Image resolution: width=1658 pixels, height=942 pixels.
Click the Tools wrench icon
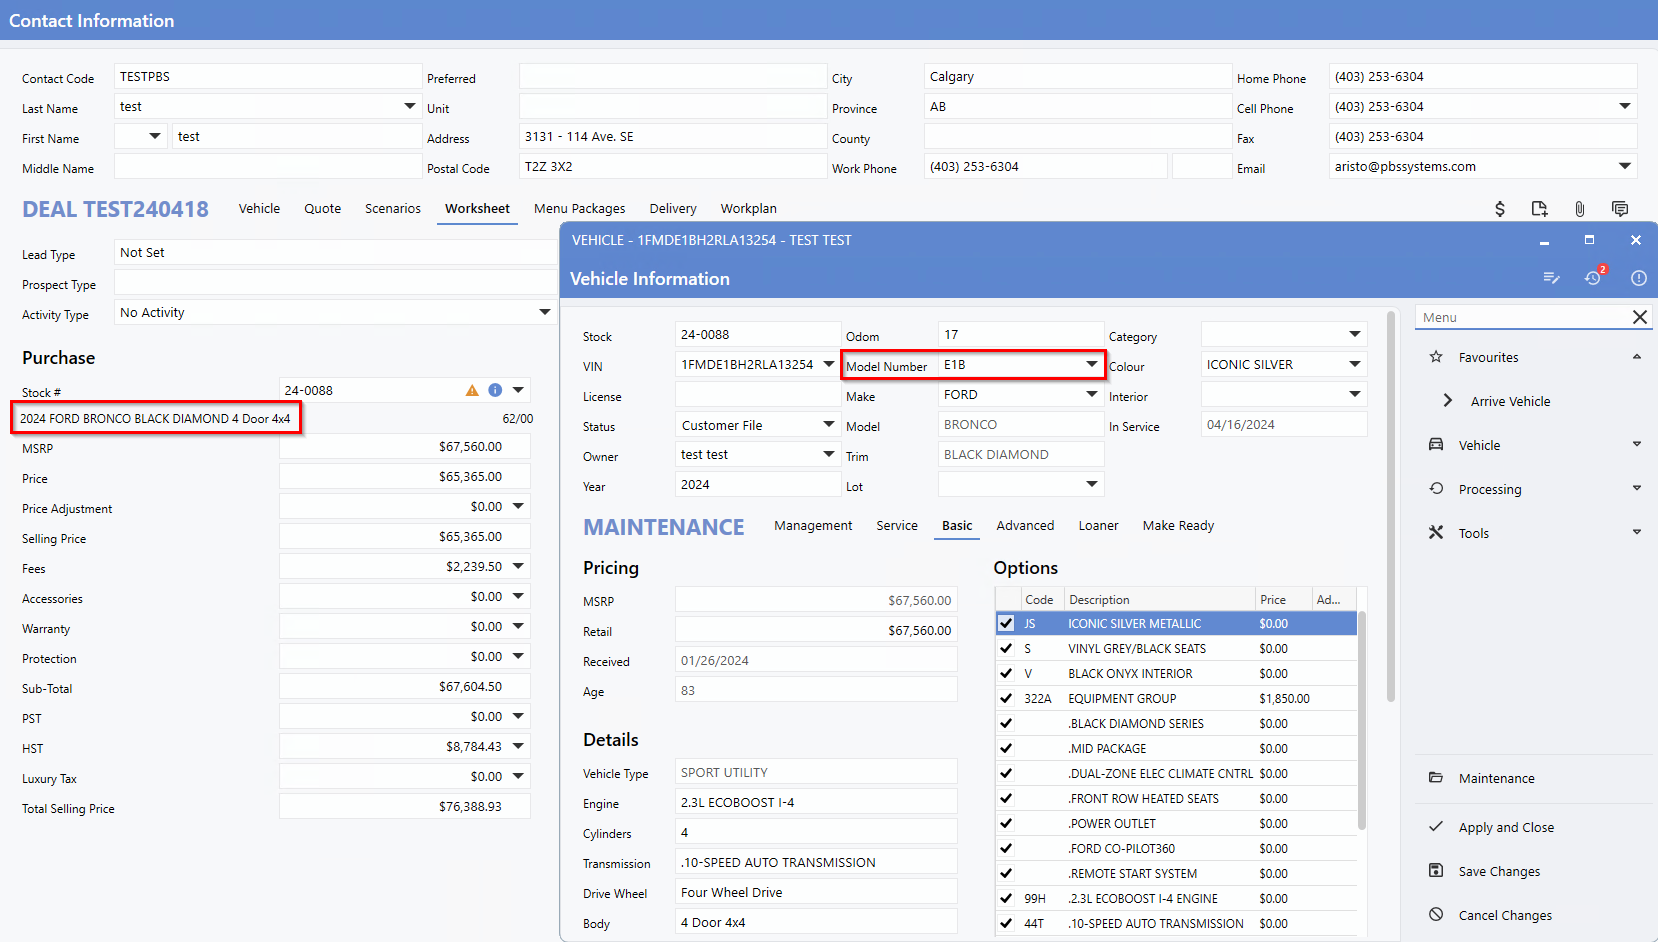click(x=1436, y=532)
